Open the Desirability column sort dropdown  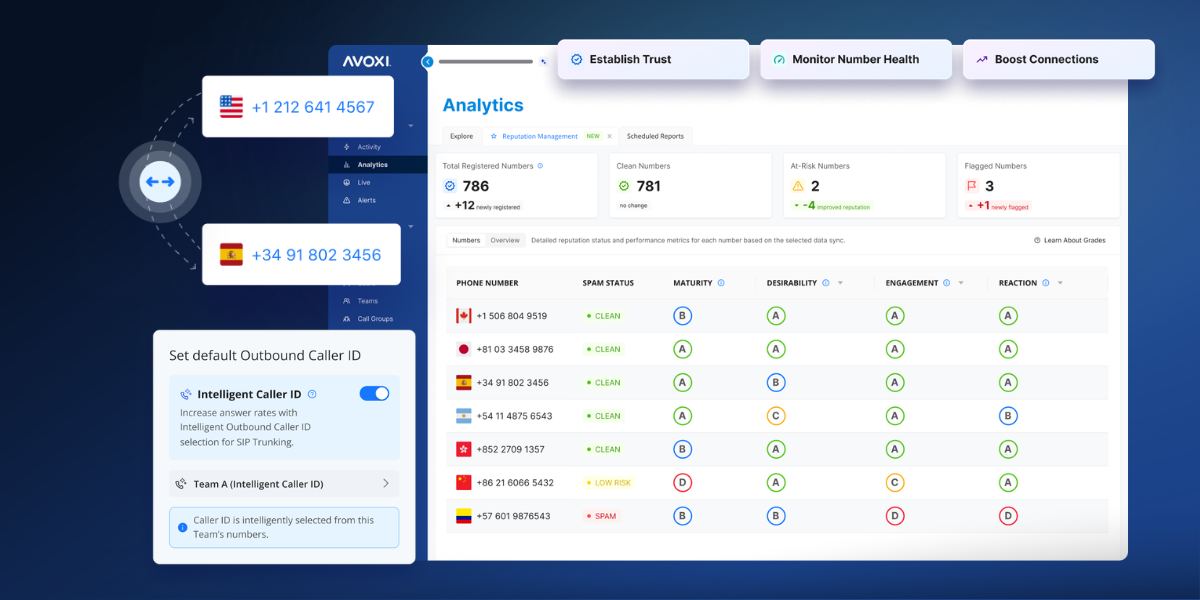[x=840, y=283]
